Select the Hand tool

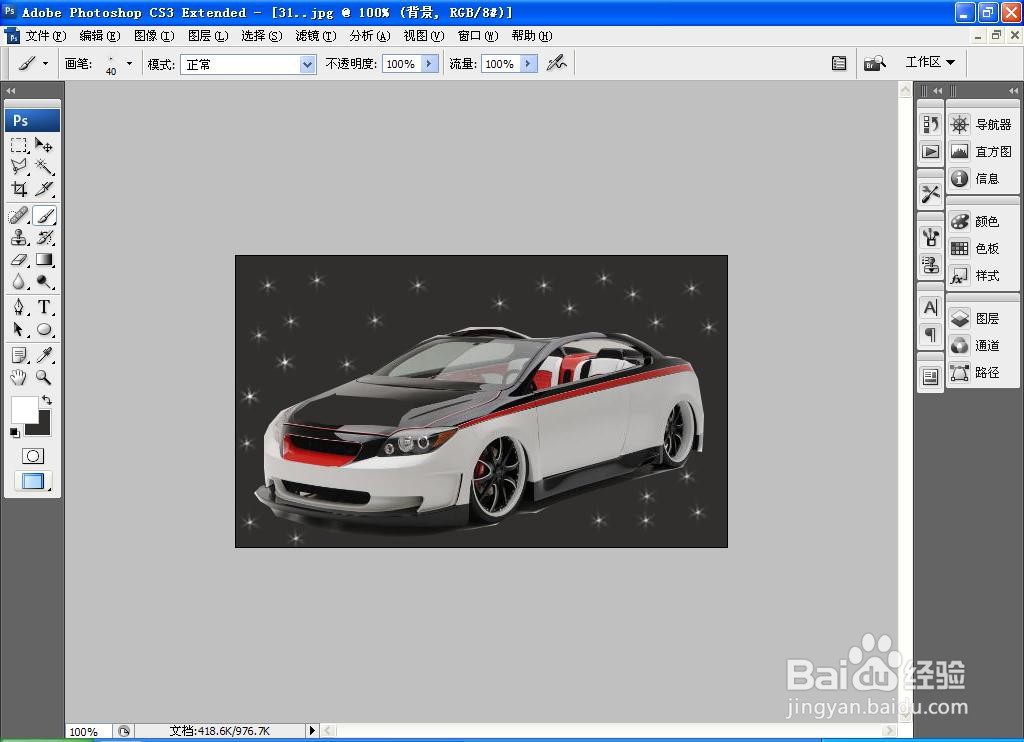[x=19, y=377]
